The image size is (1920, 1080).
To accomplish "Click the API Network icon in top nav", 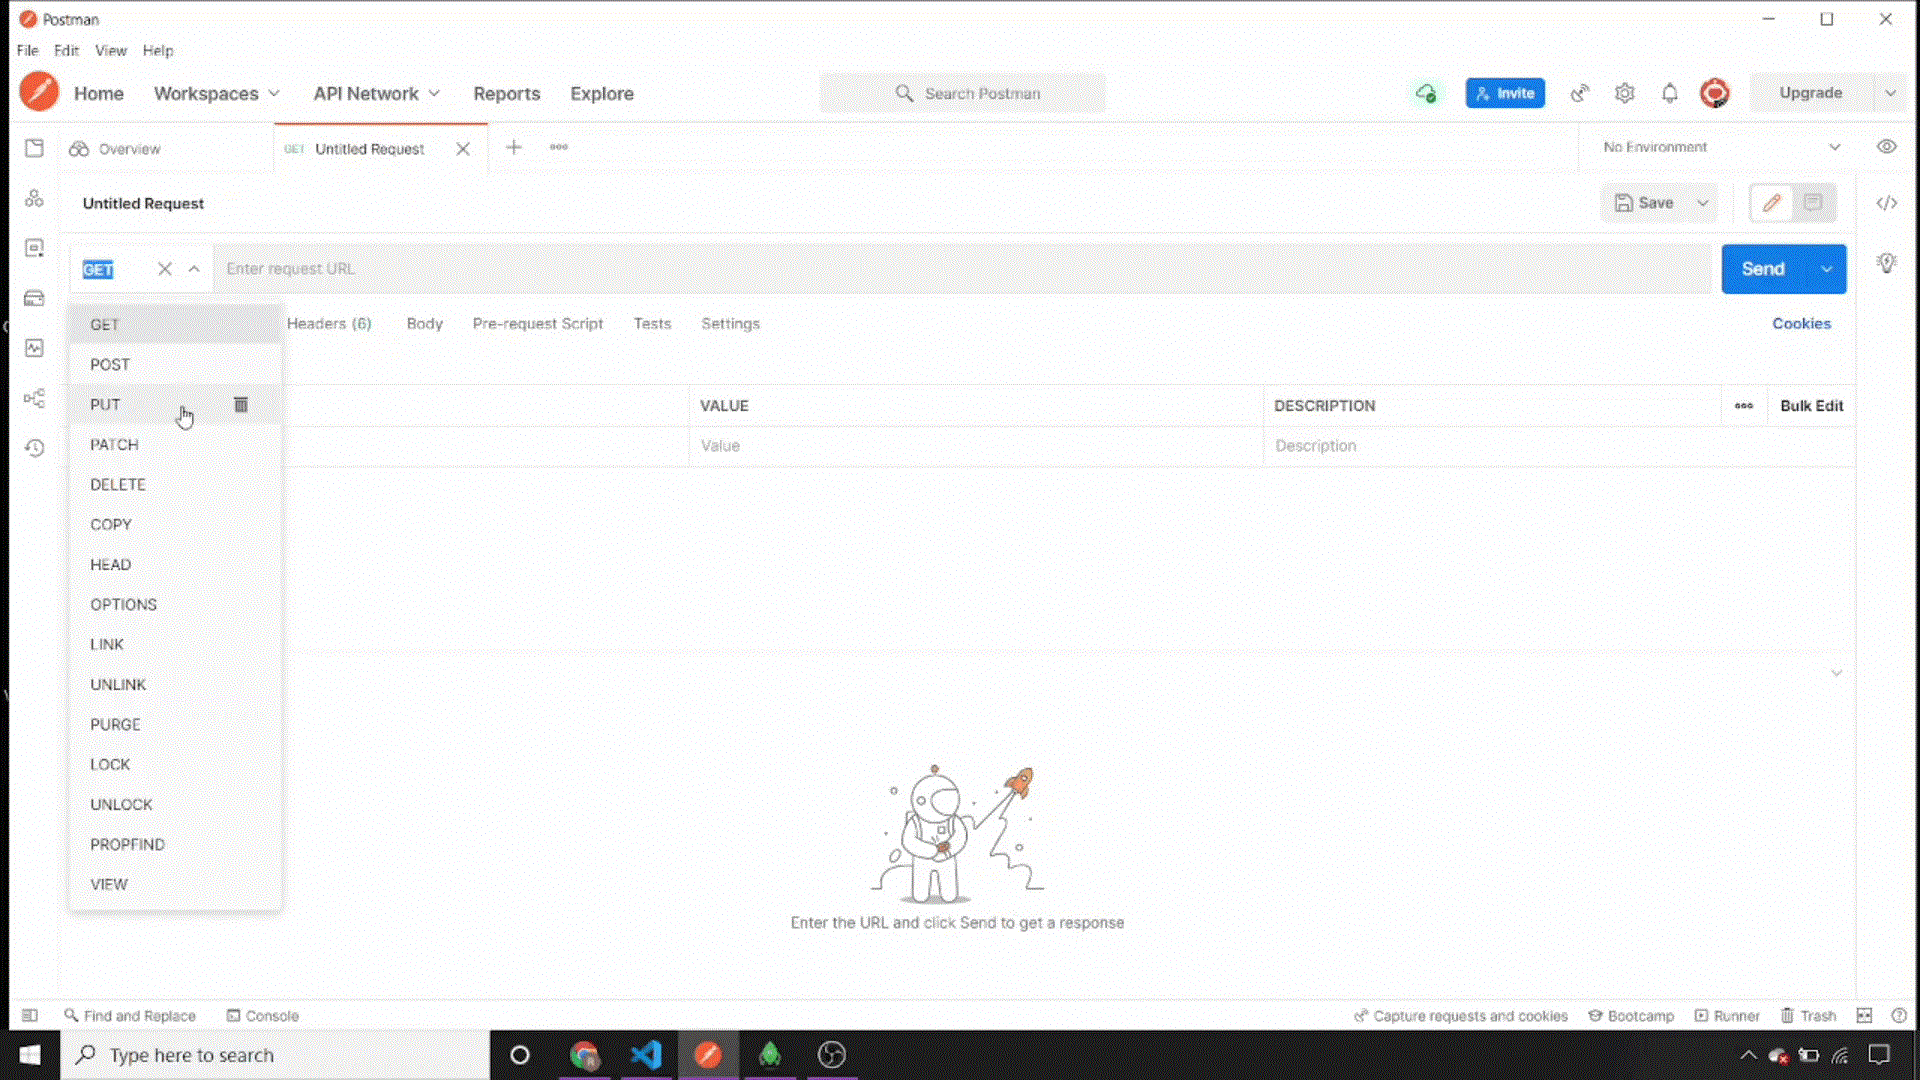I will 365,92.
